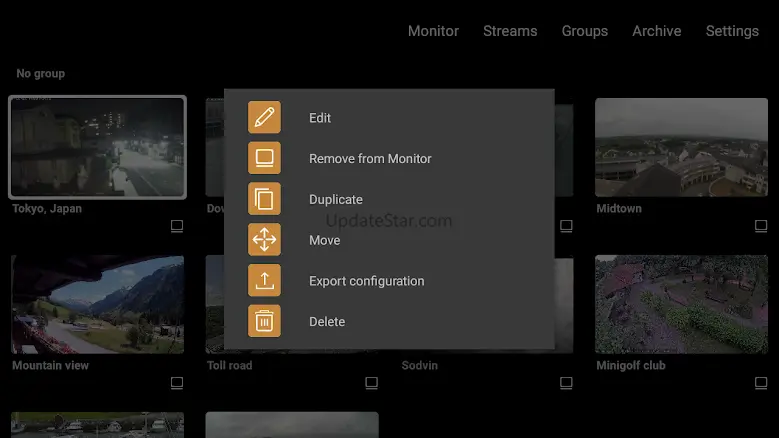The height and width of the screenshot is (438, 779).
Task: Toggle monitor icon under Minigolf club
Action: [761, 383]
